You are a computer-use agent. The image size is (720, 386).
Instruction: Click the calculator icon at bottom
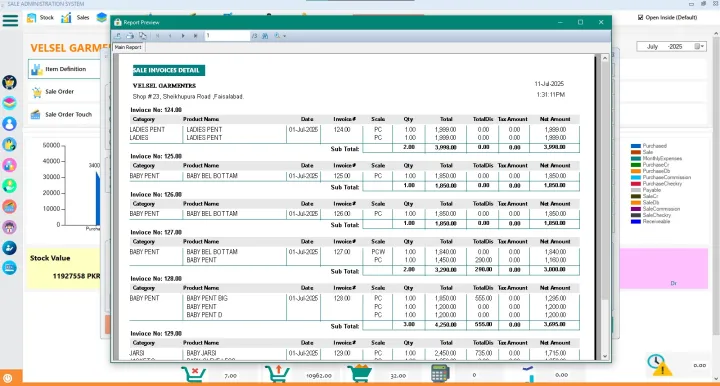[440, 374]
